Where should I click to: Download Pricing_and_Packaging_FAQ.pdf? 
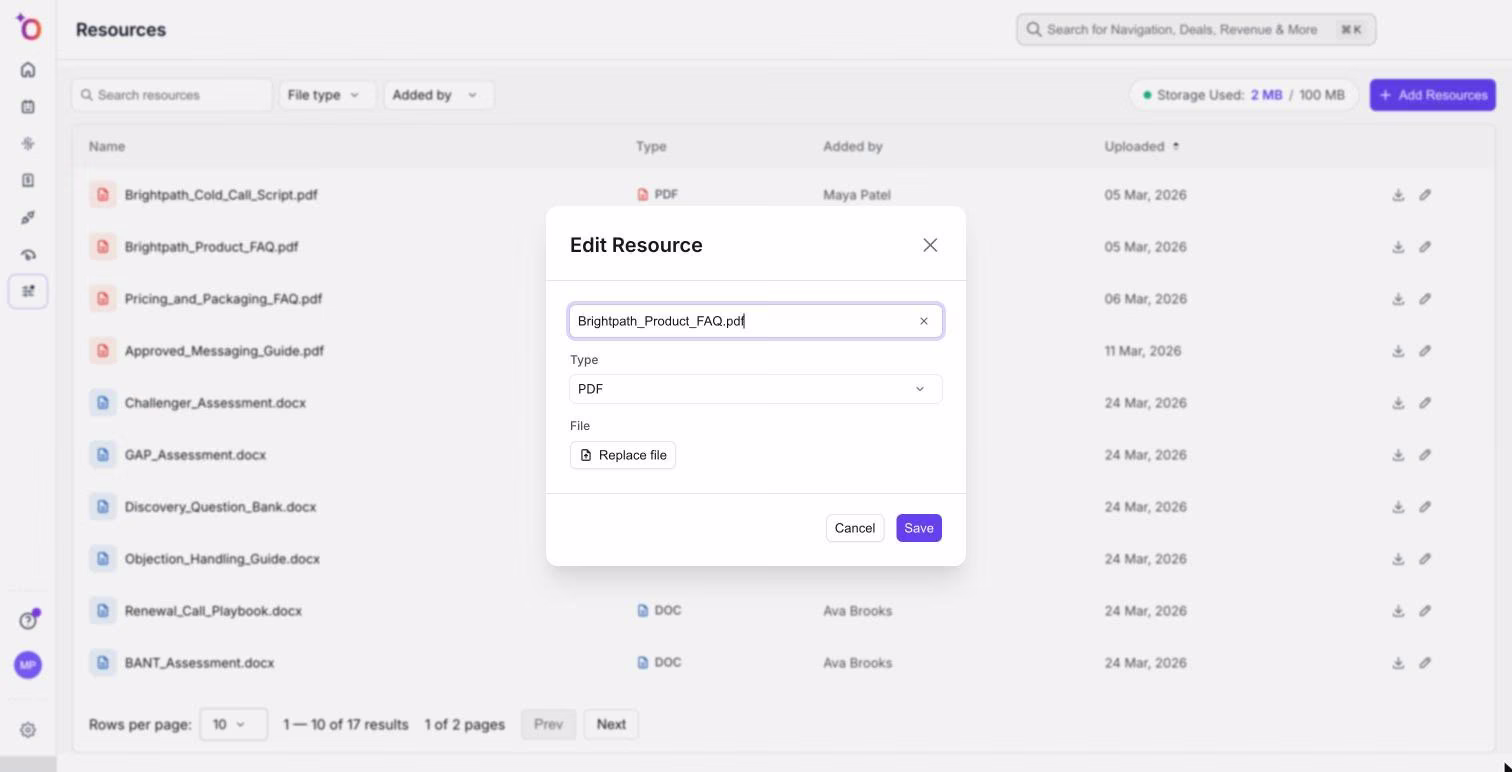pos(1398,299)
